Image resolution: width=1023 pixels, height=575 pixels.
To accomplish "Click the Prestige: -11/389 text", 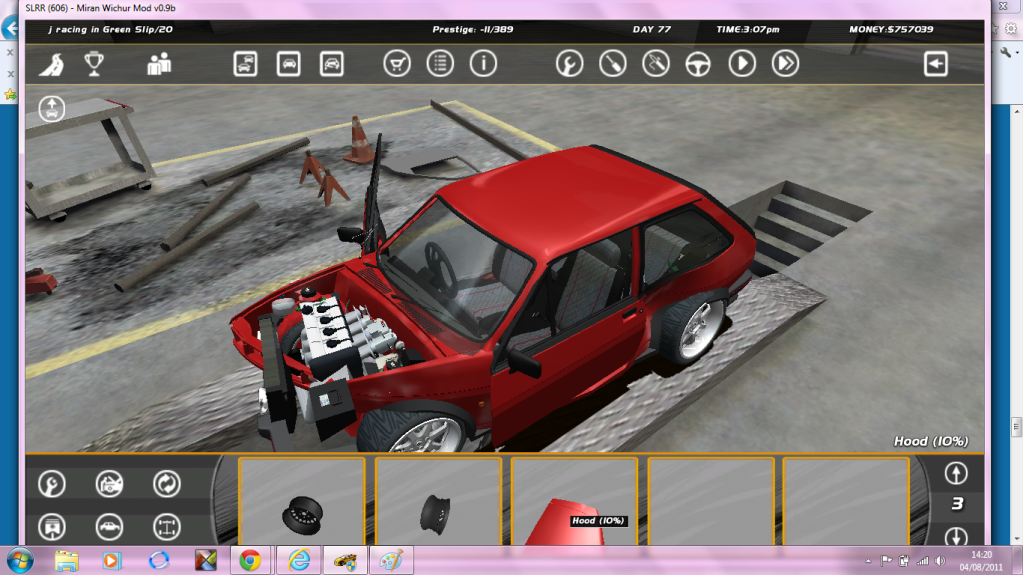I will (x=472, y=29).
